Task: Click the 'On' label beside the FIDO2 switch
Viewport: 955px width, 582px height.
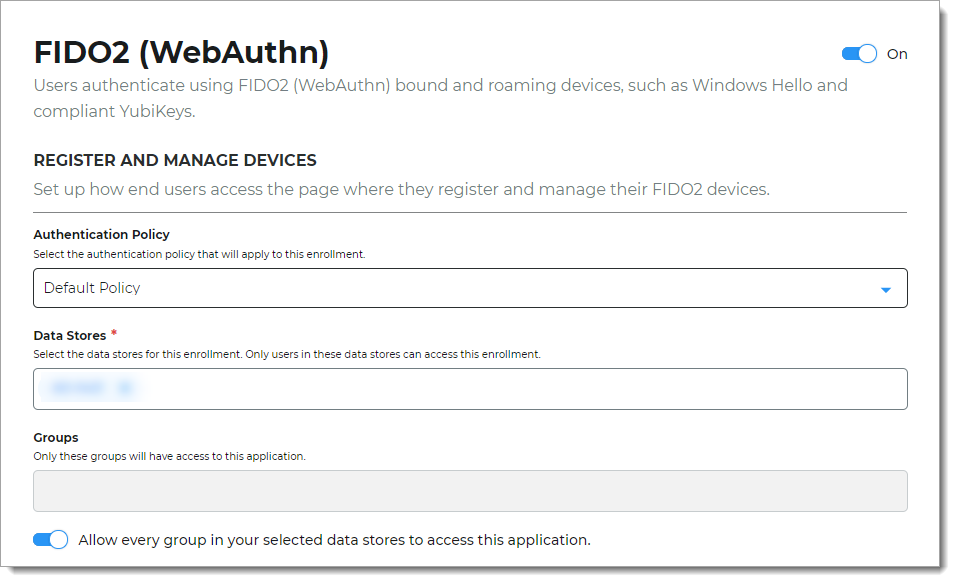Action: tap(897, 54)
